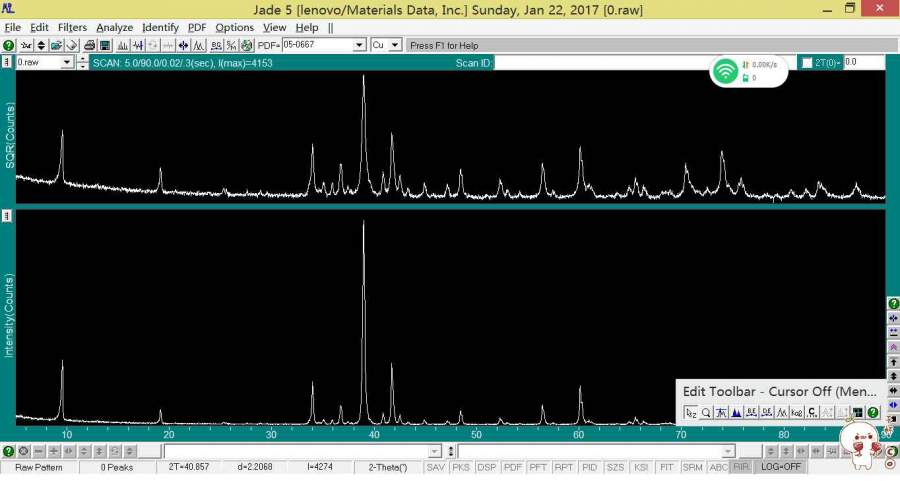Toggle the 2T(0) checkbox
The image size is (900, 481).
[x=807, y=63]
